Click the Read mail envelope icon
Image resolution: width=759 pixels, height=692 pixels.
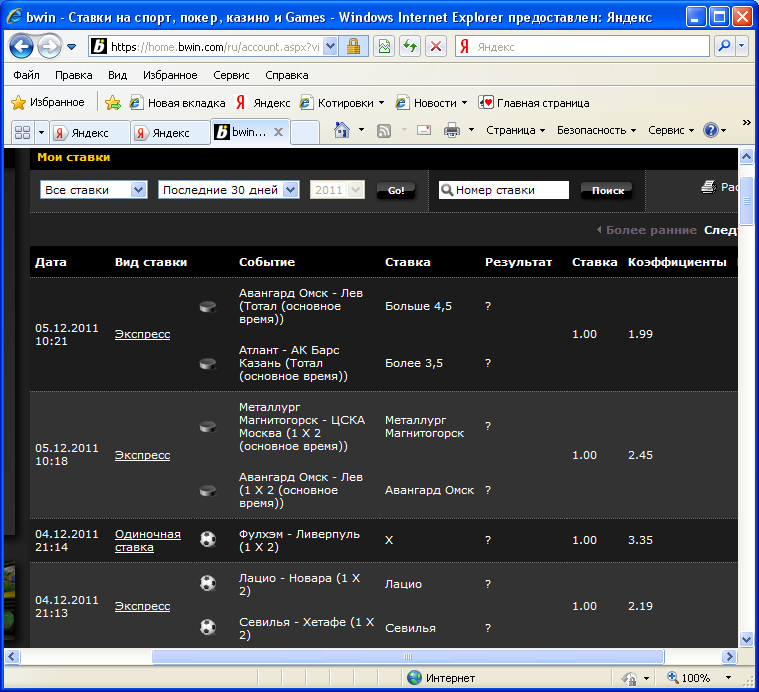pyautogui.click(x=424, y=130)
